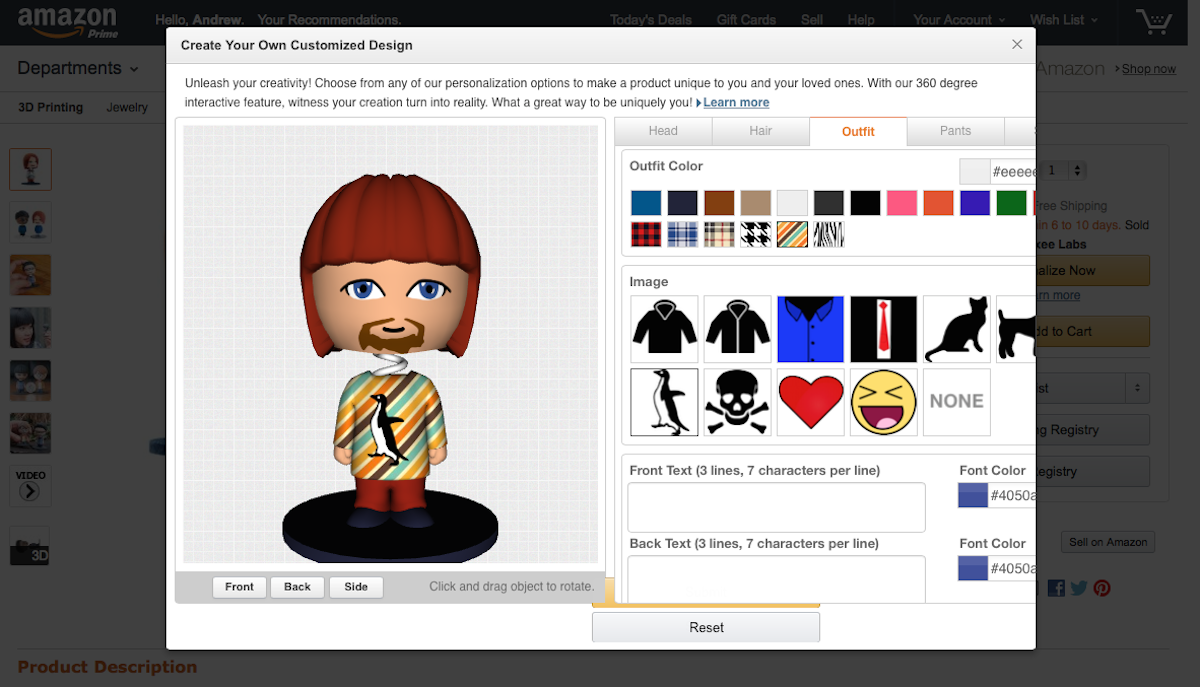This screenshot has width=1200, height=687.
Task: Click the Sell on Amazon button
Action: (x=1108, y=542)
